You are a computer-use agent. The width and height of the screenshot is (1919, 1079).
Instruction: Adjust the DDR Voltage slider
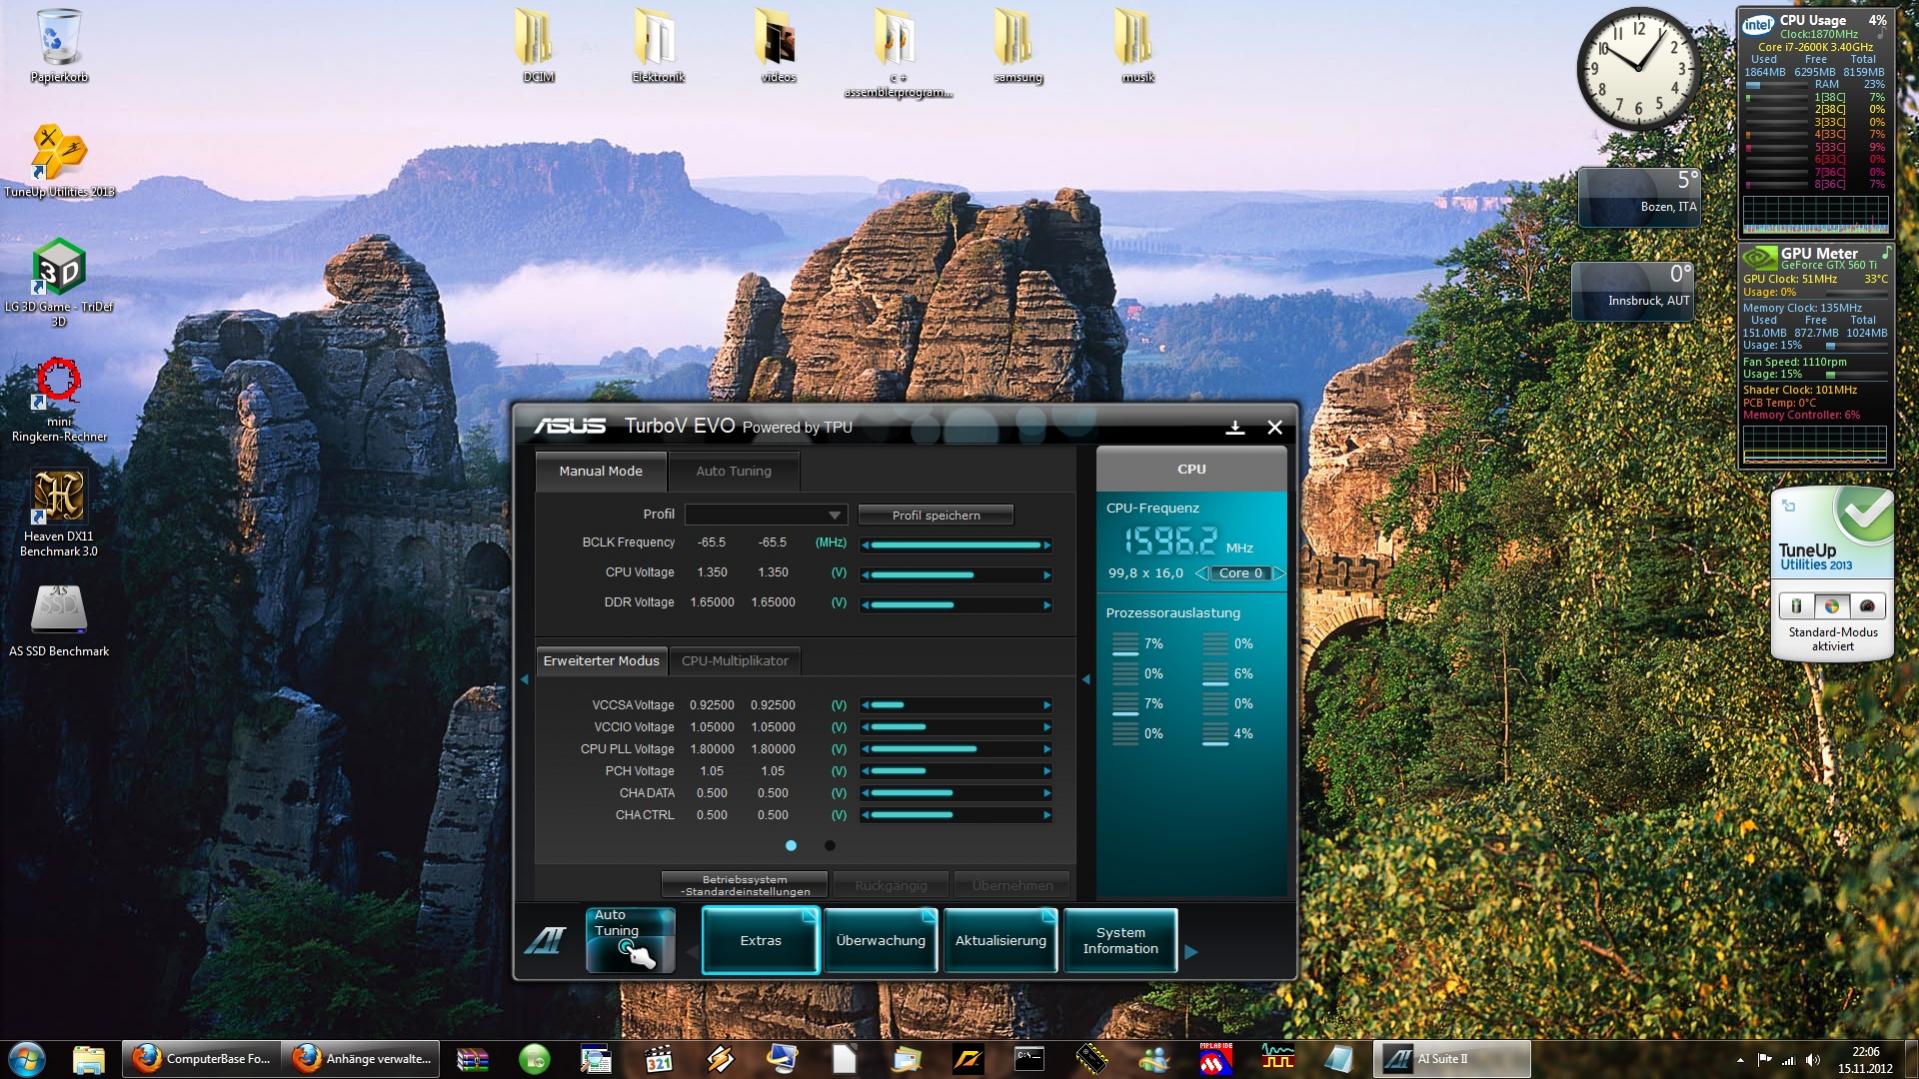[956, 605]
